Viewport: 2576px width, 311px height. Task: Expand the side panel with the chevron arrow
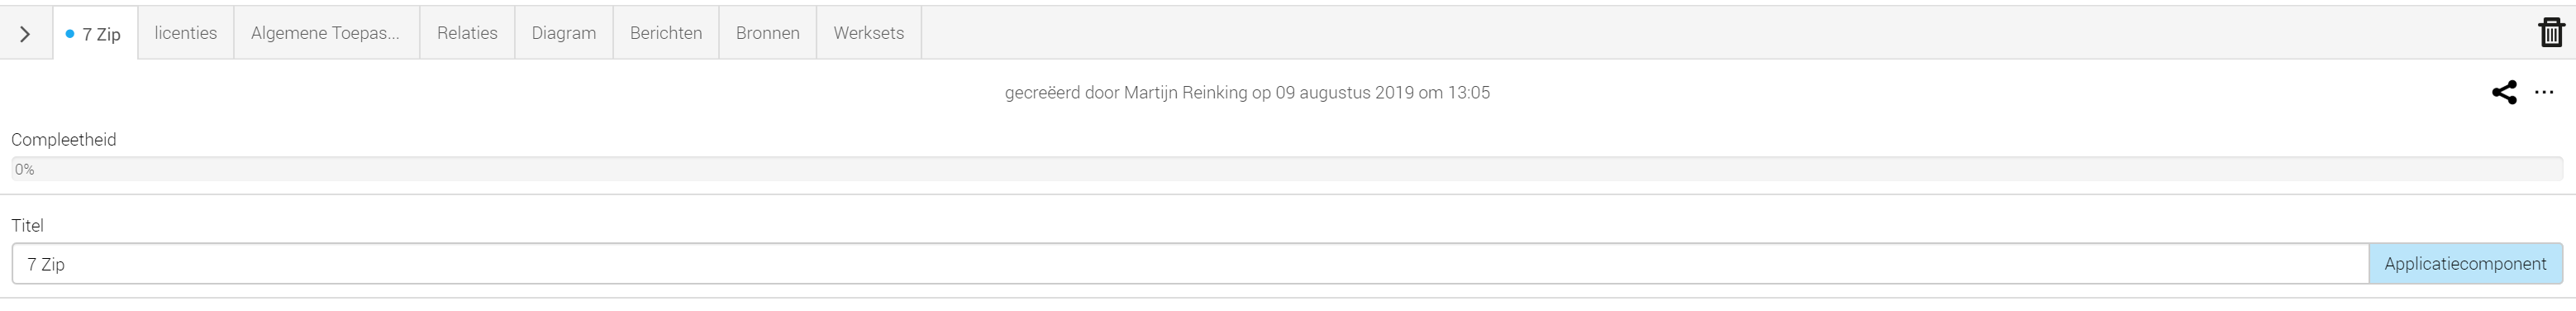25,34
